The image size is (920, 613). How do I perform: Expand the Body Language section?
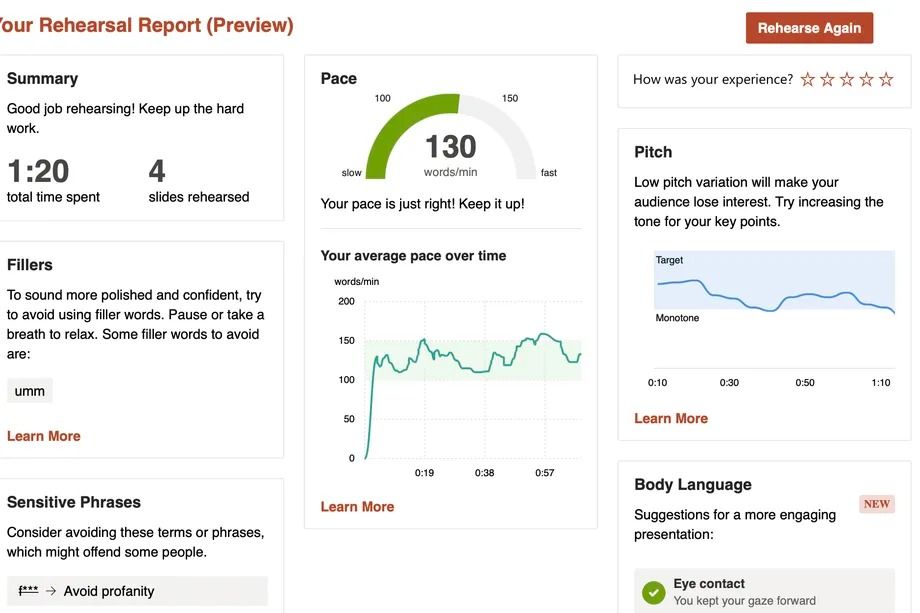[692, 484]
